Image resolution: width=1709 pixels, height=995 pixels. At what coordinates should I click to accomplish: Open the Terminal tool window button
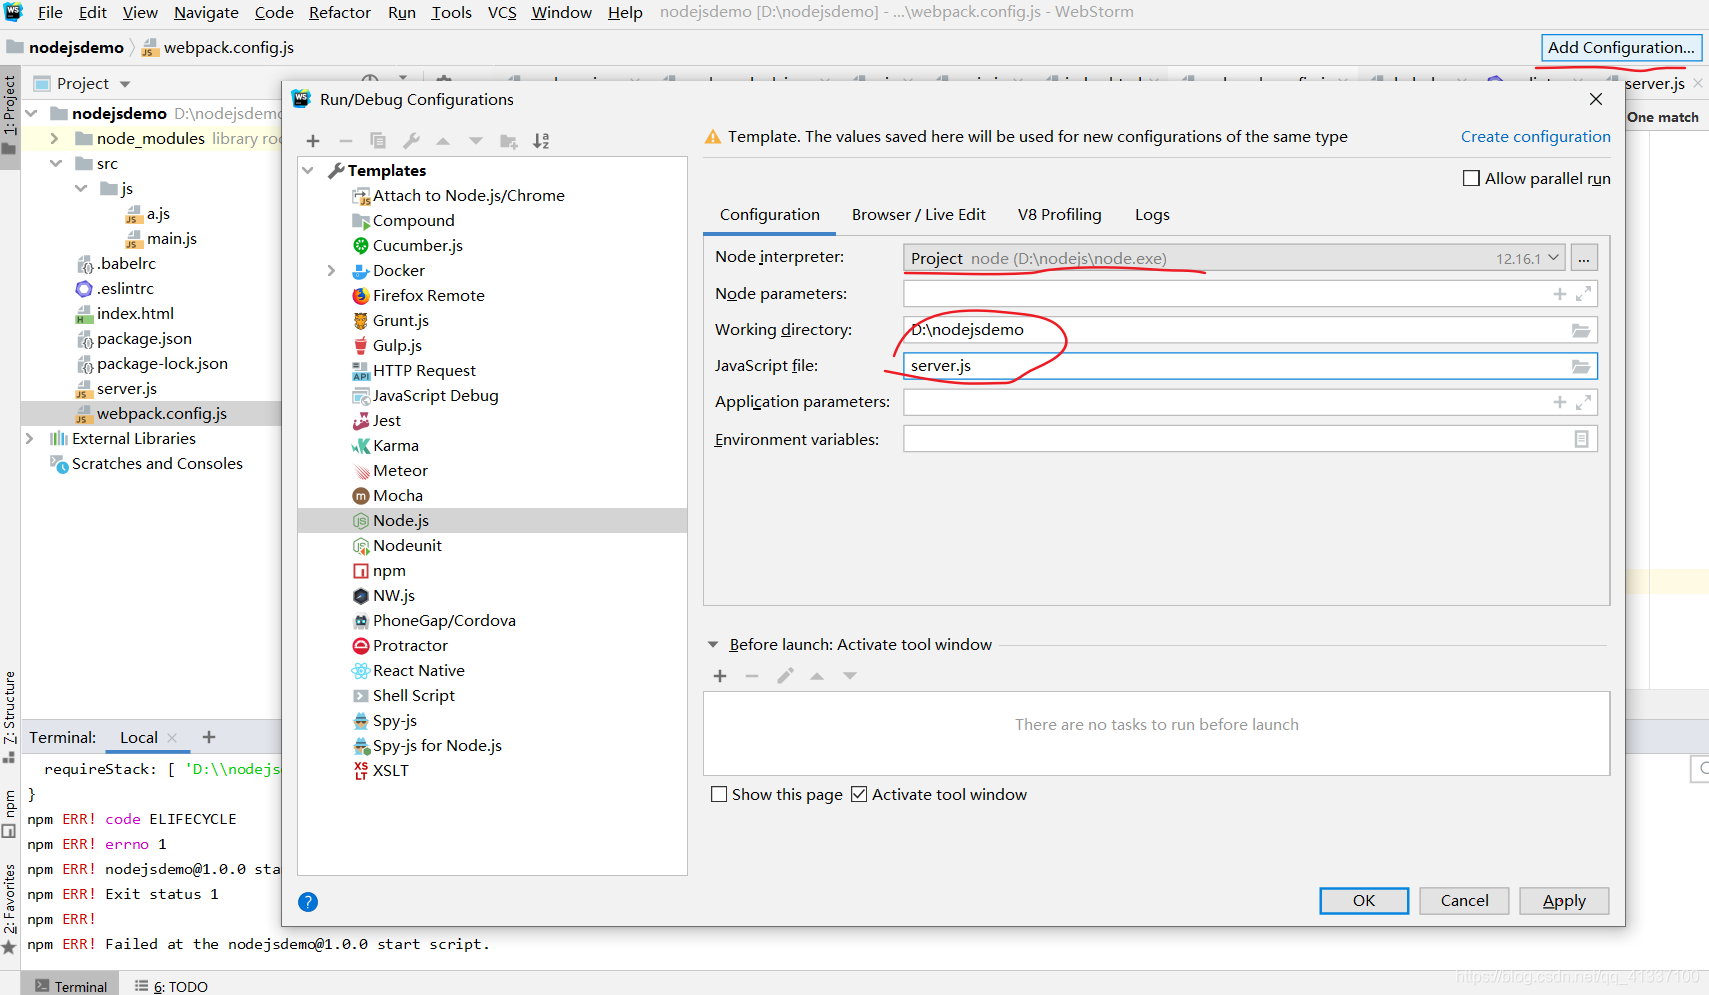point(70,986)
